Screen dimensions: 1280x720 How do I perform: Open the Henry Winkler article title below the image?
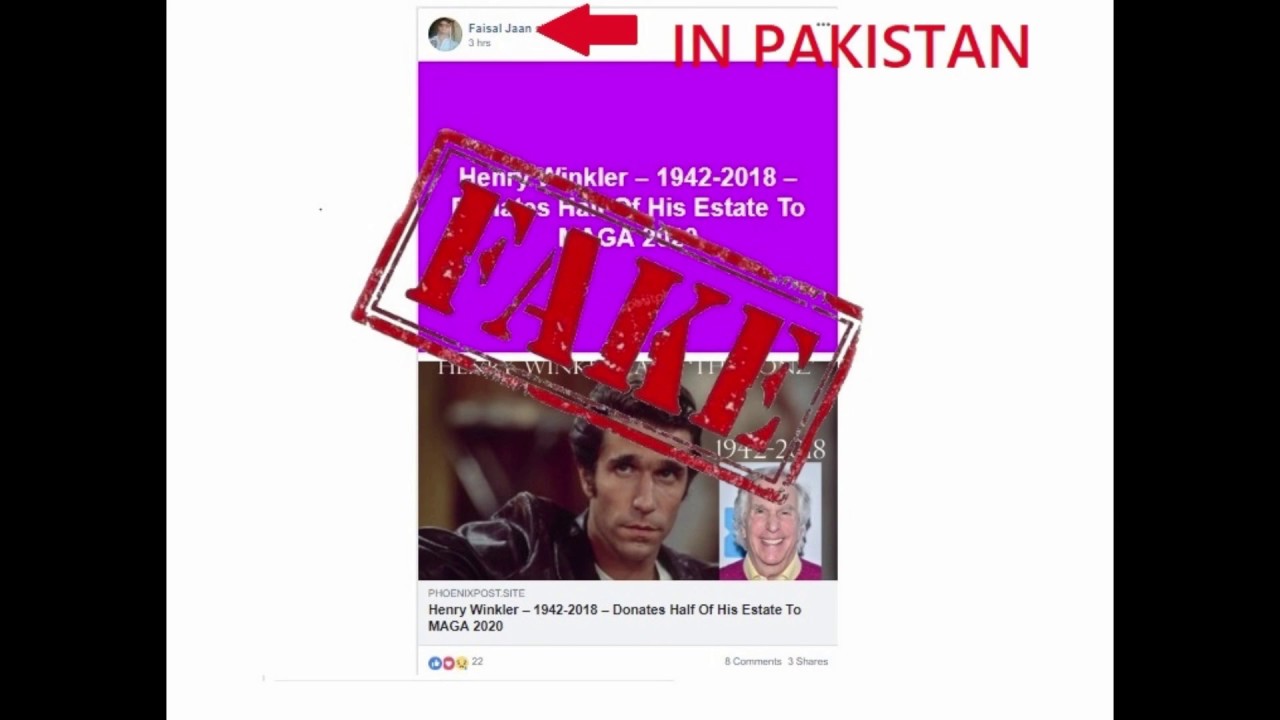tap(614, 618)
